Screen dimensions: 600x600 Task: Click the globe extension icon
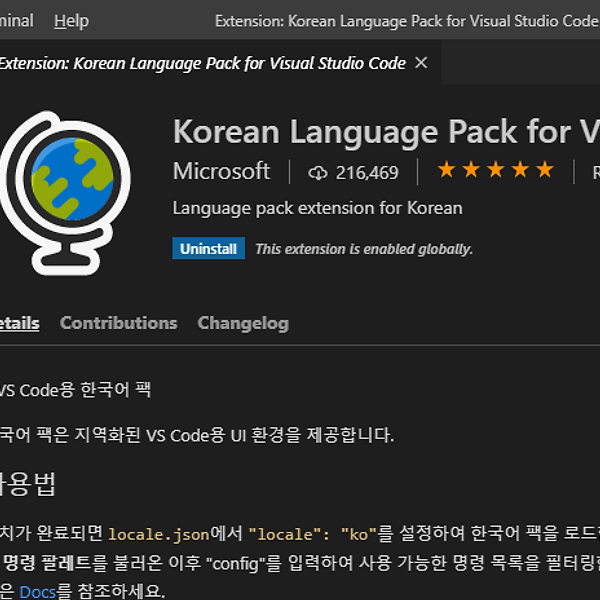click(x=65, y=192)
